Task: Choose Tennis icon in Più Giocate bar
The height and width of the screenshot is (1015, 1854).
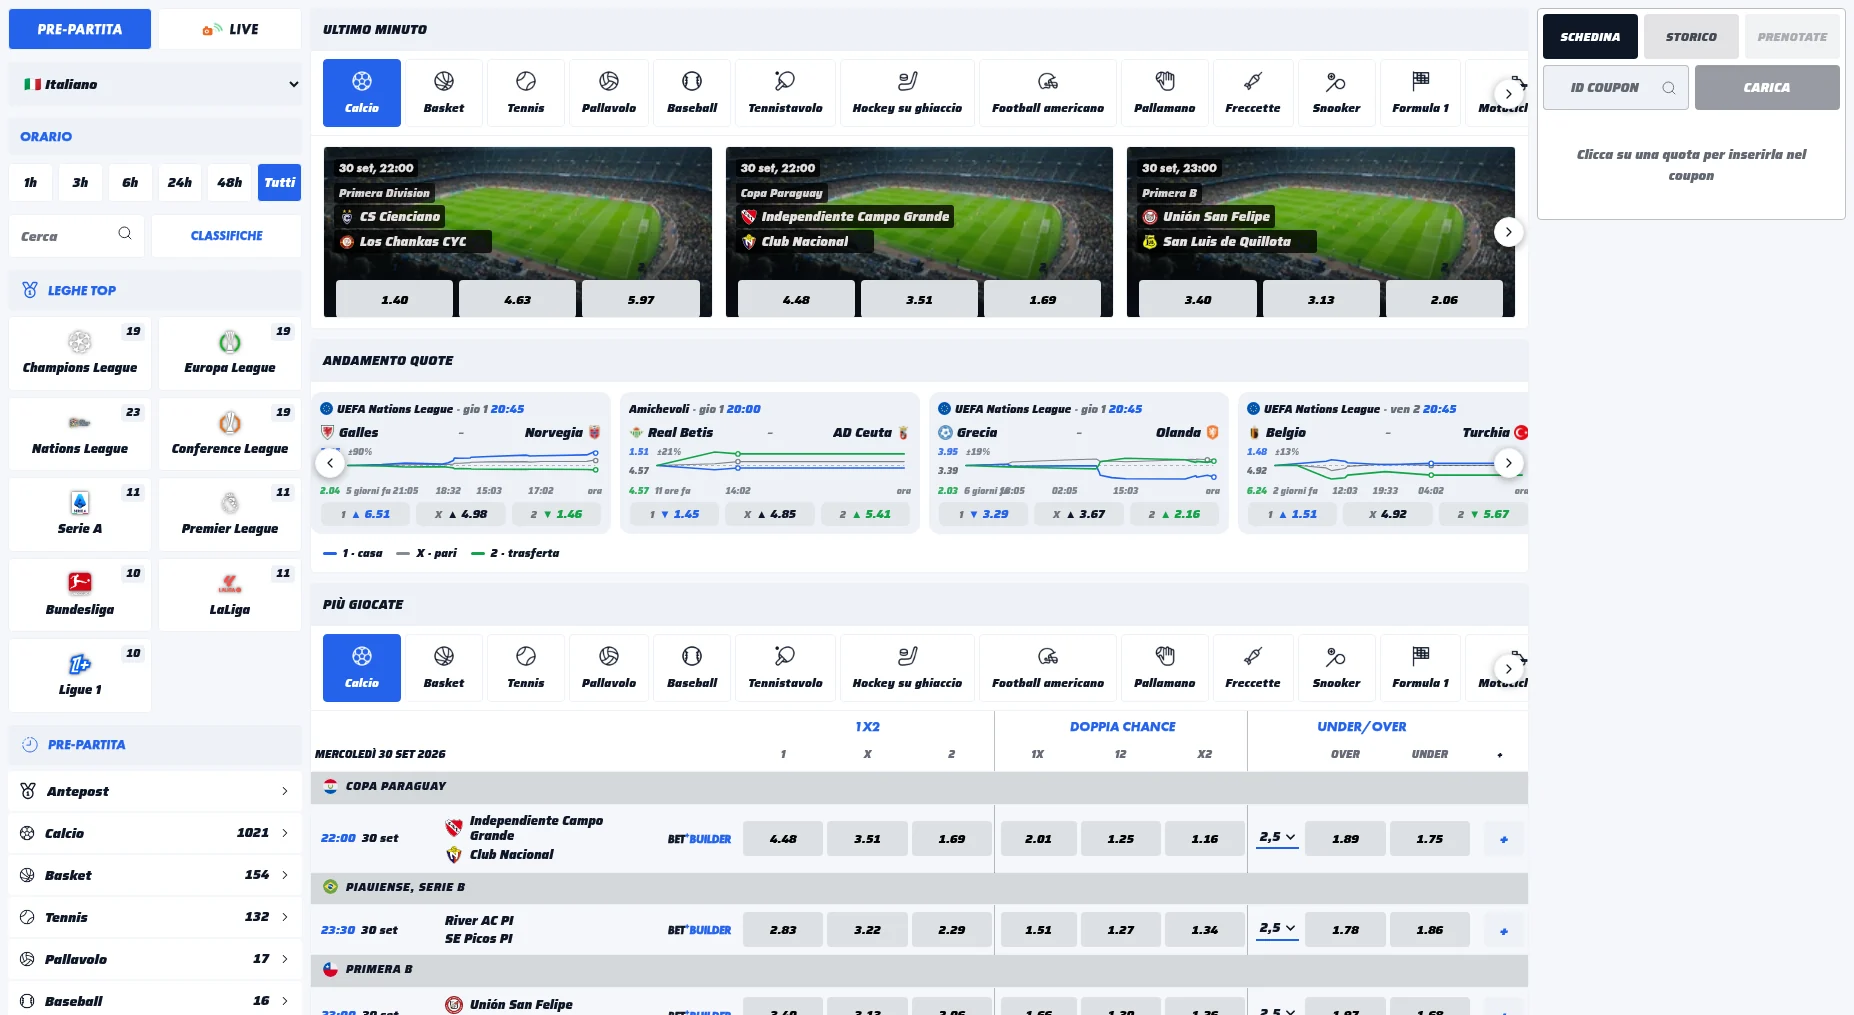Action: tap(526, 667)
